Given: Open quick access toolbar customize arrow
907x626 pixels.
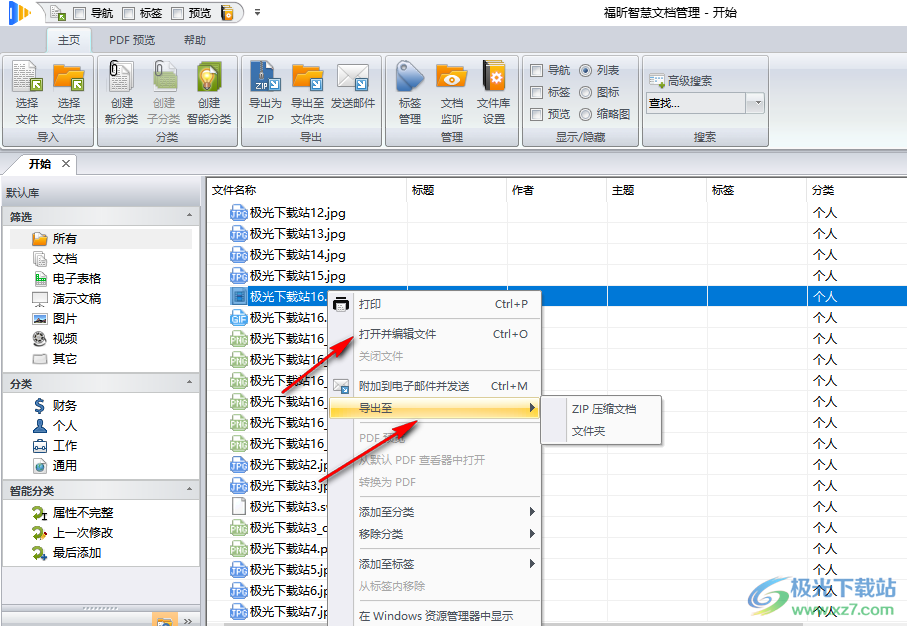Looking at the screenshot, I should click(257, 12).
